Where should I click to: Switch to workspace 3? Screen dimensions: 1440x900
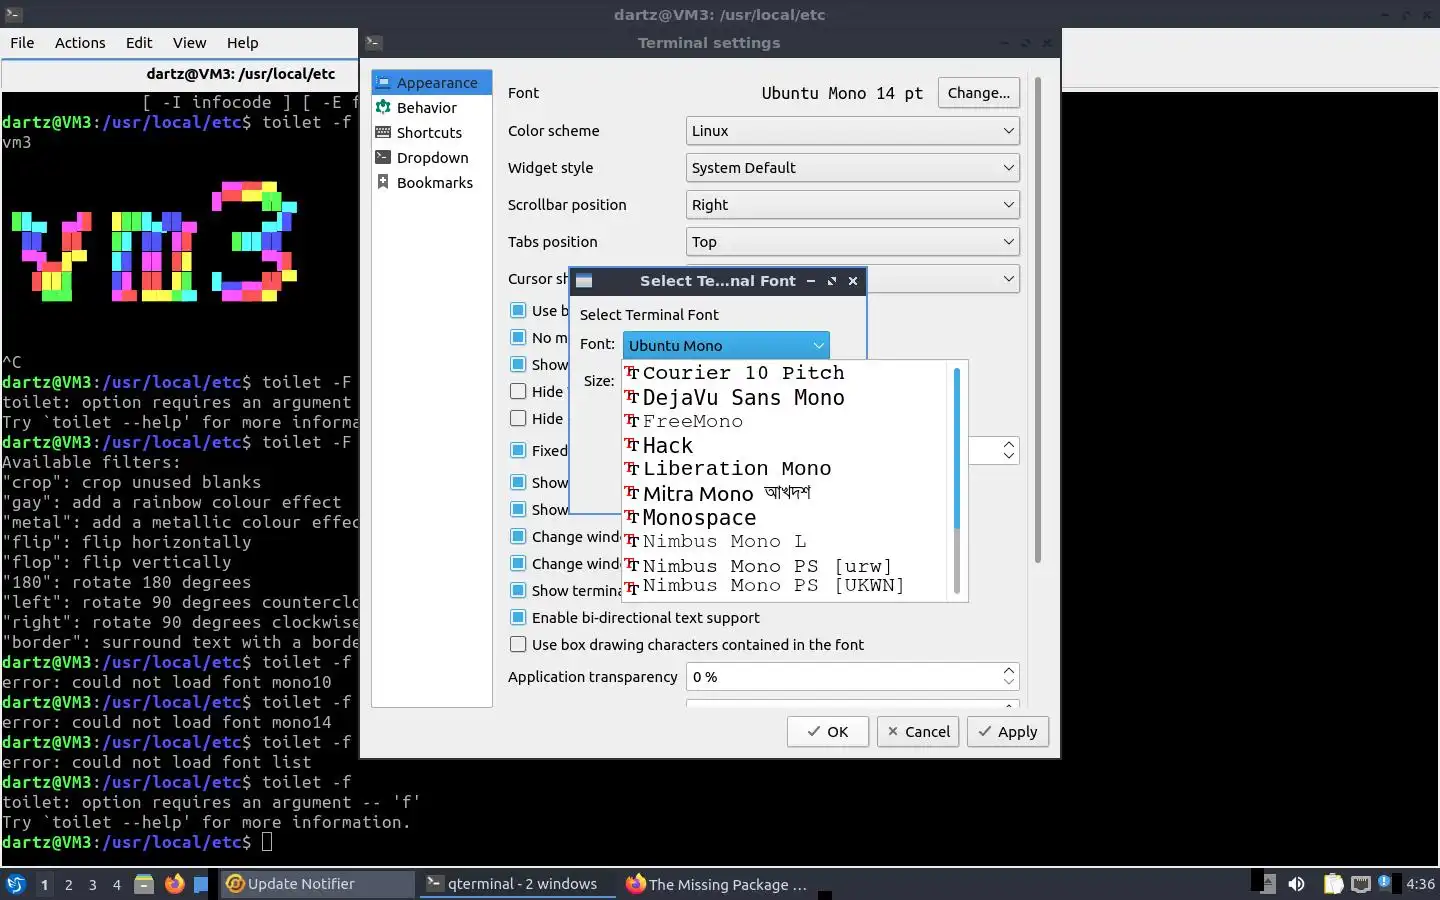[x=93, y=884]
